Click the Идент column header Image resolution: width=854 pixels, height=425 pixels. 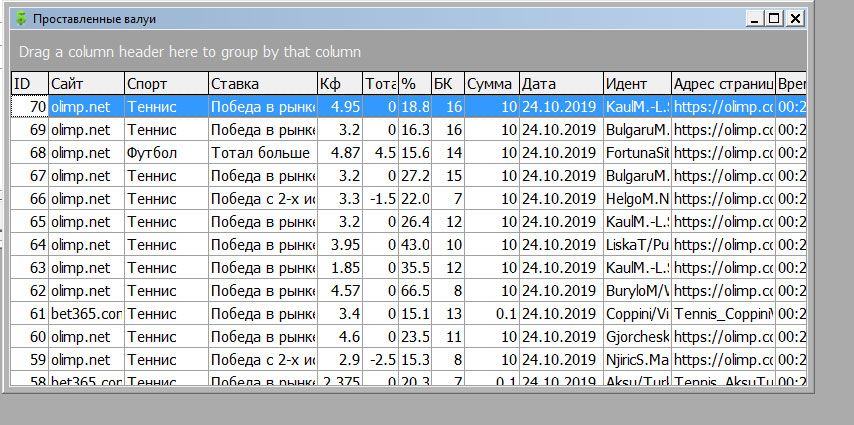636,84
